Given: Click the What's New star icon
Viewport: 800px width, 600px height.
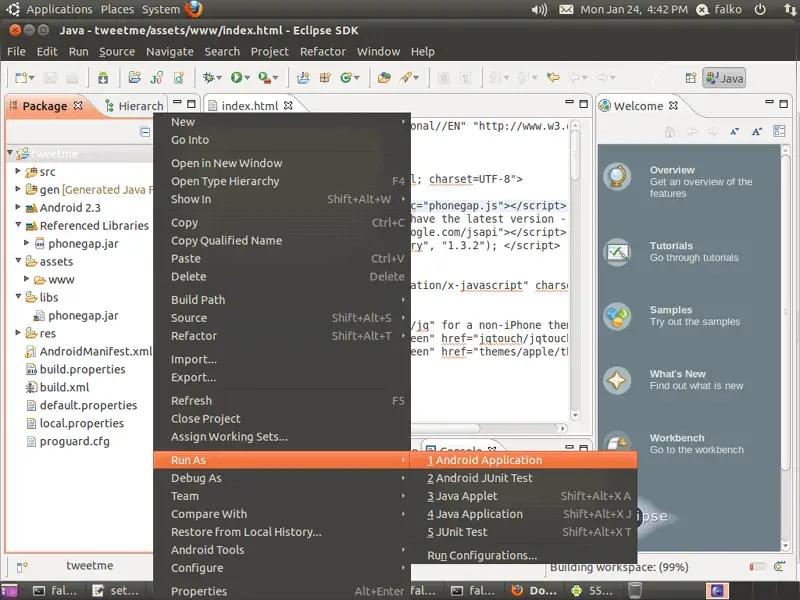Looking at the screenshot, I should tap(617, 380).
